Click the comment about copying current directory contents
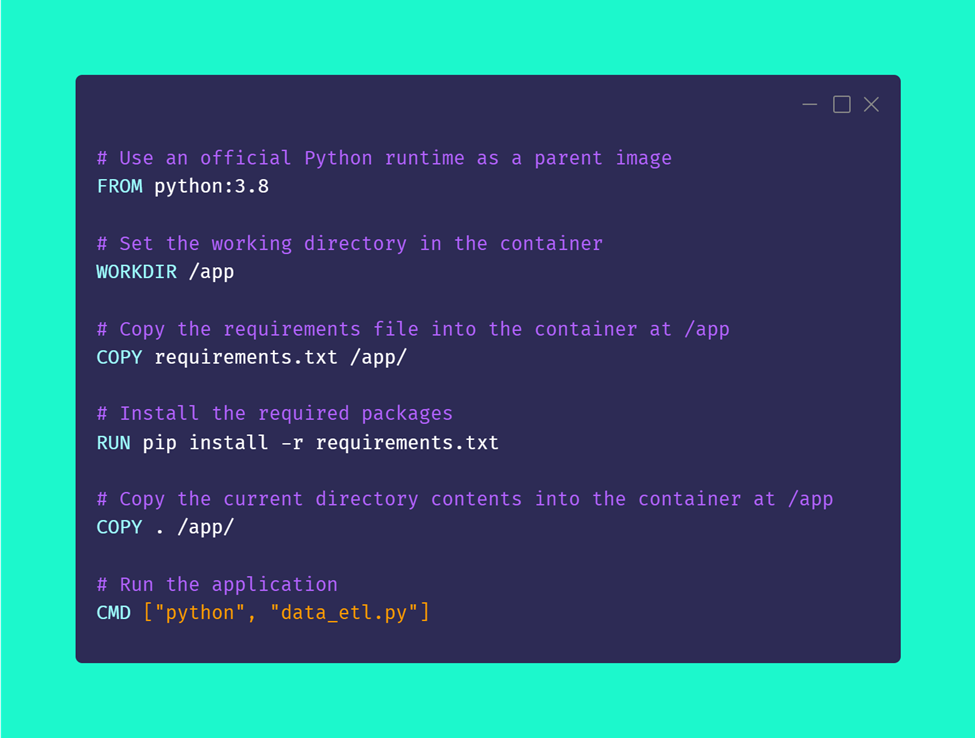This screenshot has height=738, width=975. pos(463,498)
